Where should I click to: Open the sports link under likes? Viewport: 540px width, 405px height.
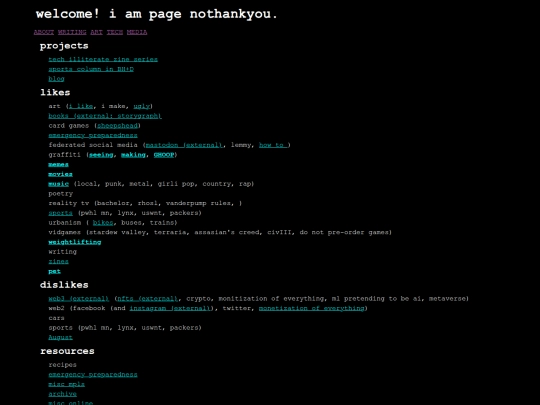click(61, 213)
